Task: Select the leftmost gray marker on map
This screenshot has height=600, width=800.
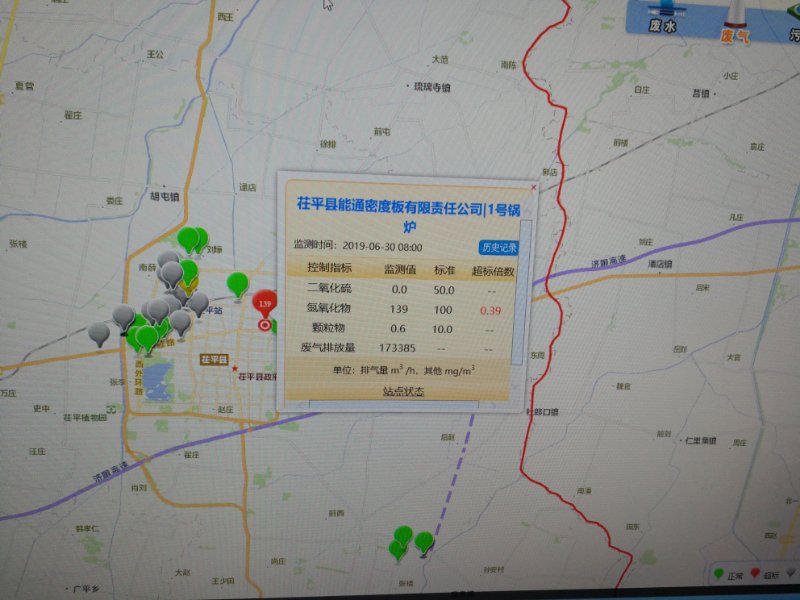Action: [99, 332]
